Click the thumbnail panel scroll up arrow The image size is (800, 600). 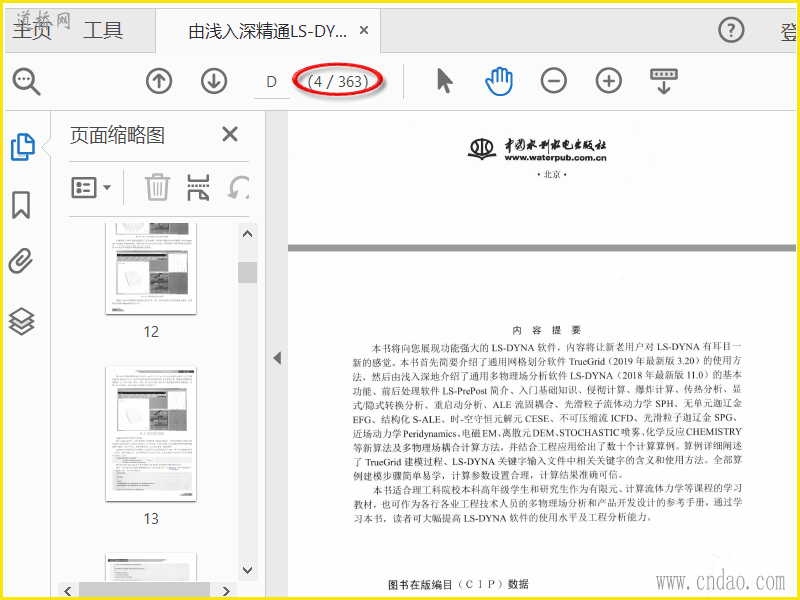[247, 234]
